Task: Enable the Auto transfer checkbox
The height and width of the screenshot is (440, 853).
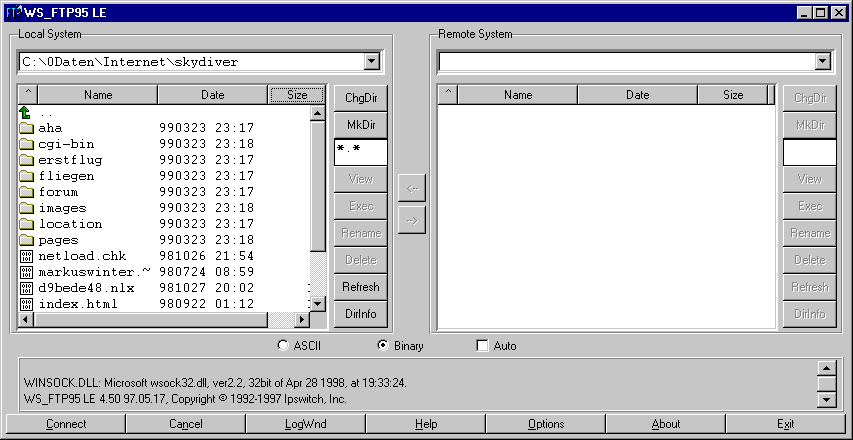Action: point(483,346)
